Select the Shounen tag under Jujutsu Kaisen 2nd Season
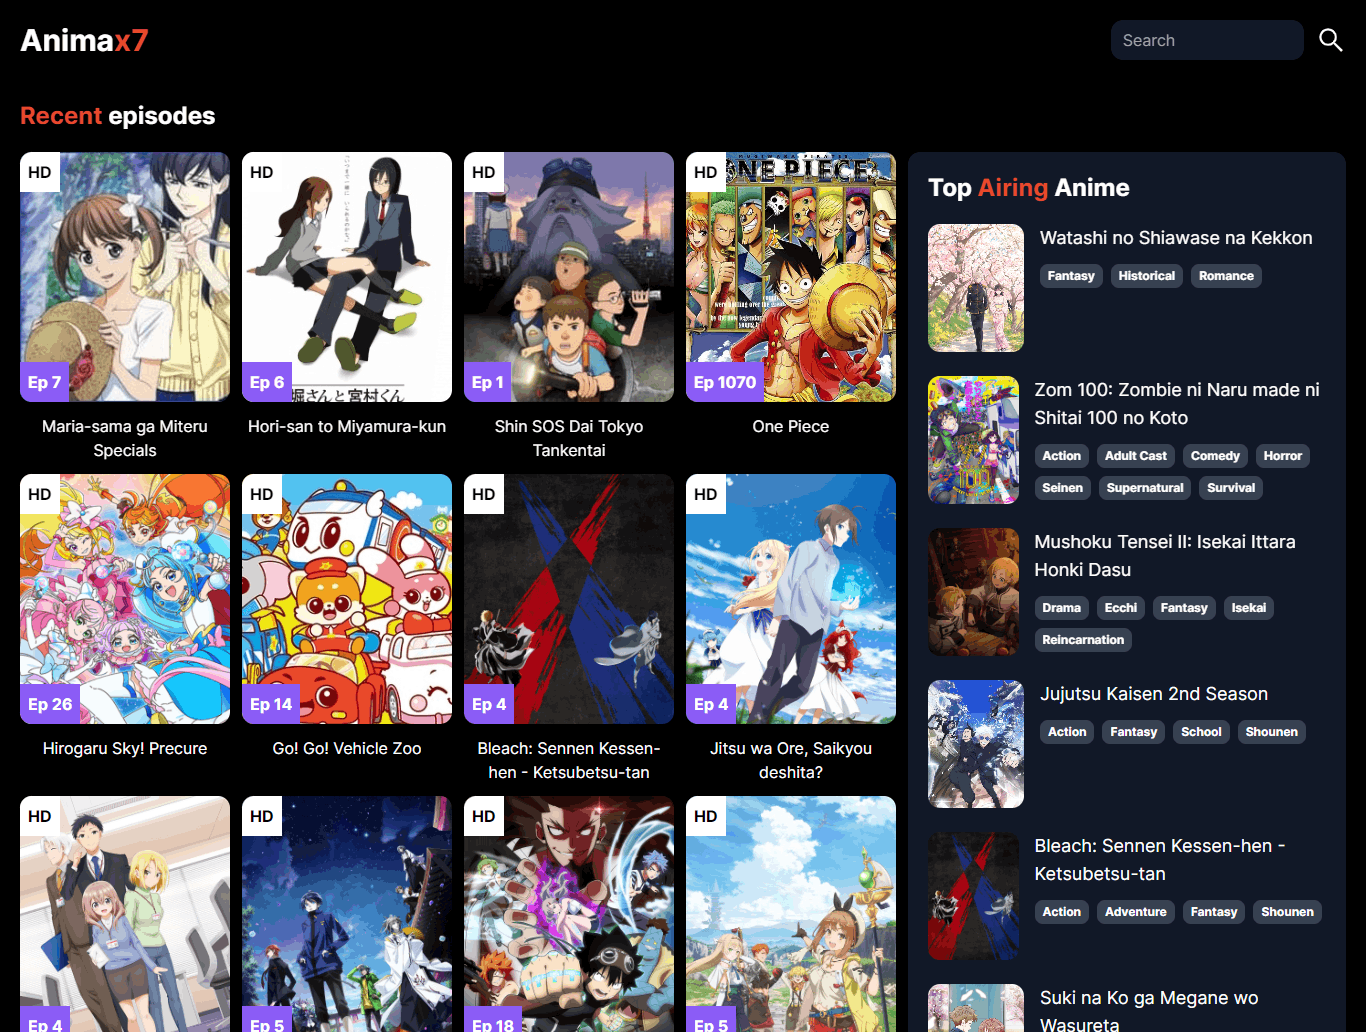This screenshot has height=1032, width=1366. point(1271,731)
